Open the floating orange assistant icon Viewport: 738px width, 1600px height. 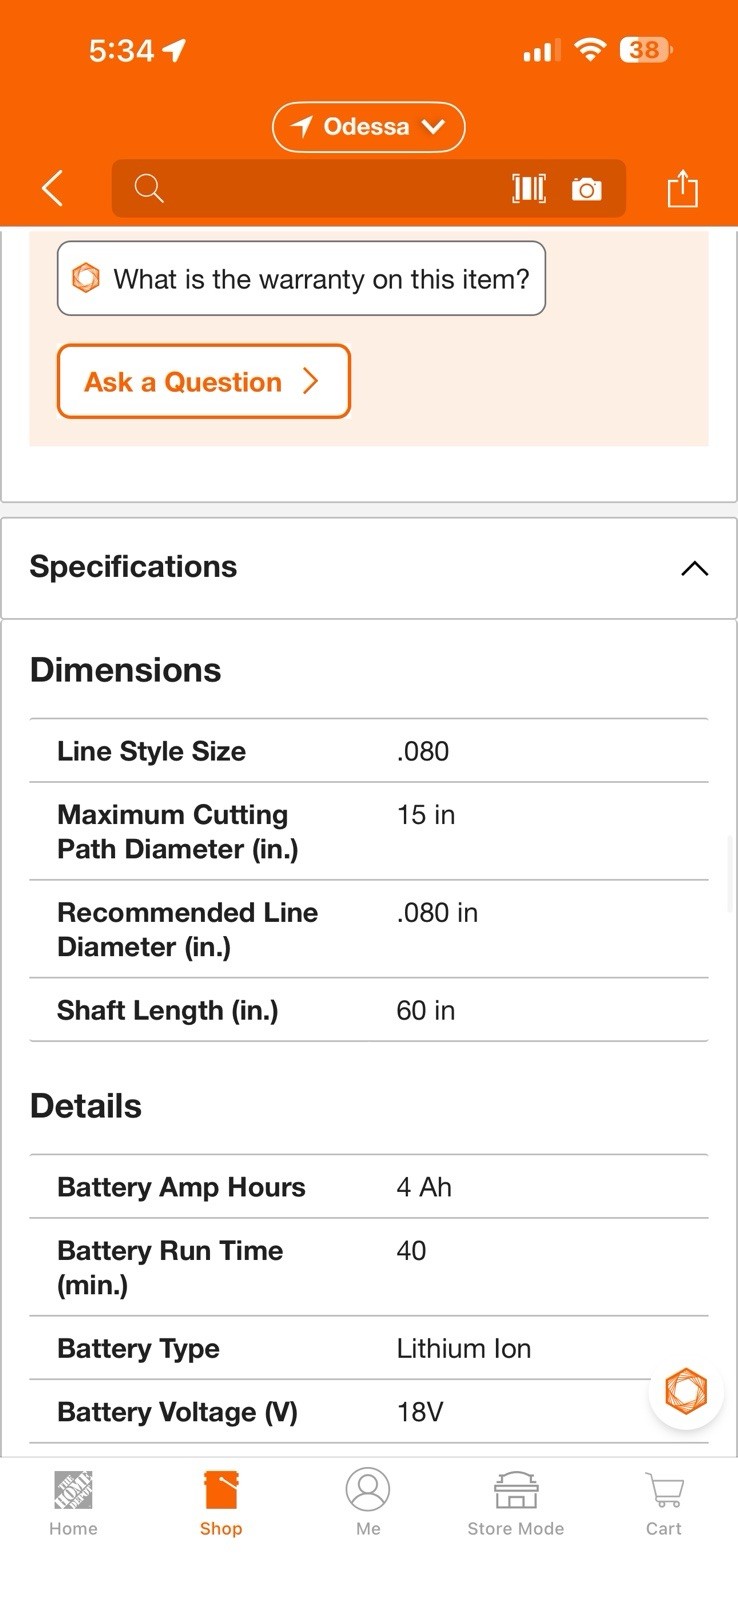click(x=686, y=1391)
